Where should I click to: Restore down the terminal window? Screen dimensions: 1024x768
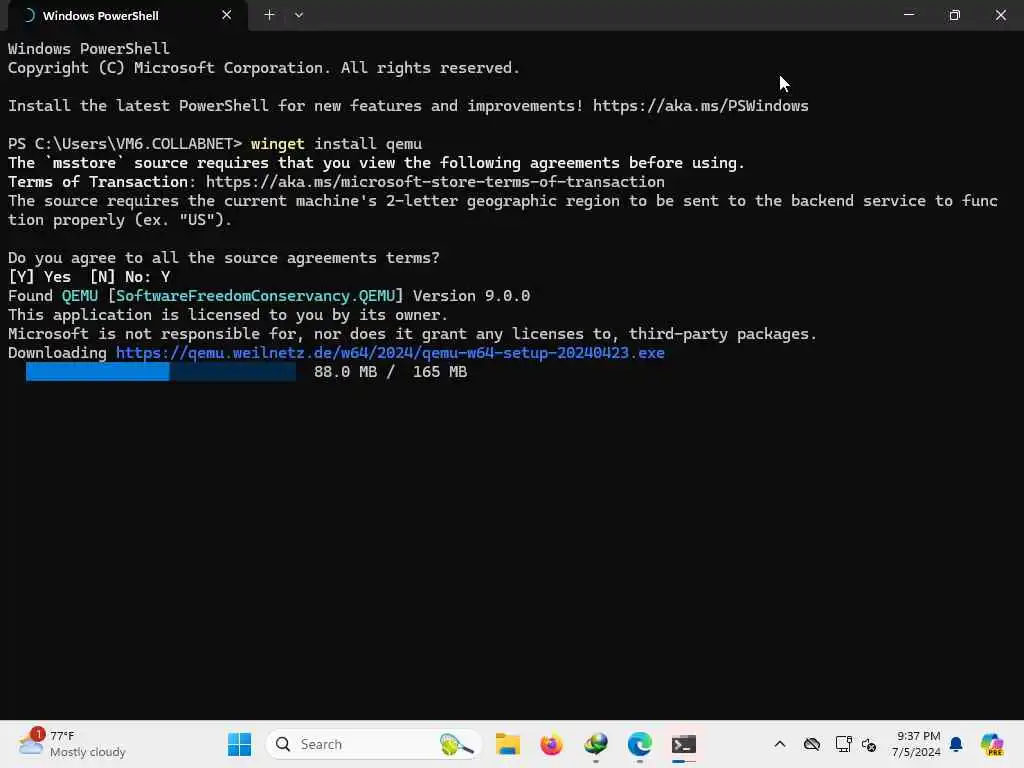[954, 15]
